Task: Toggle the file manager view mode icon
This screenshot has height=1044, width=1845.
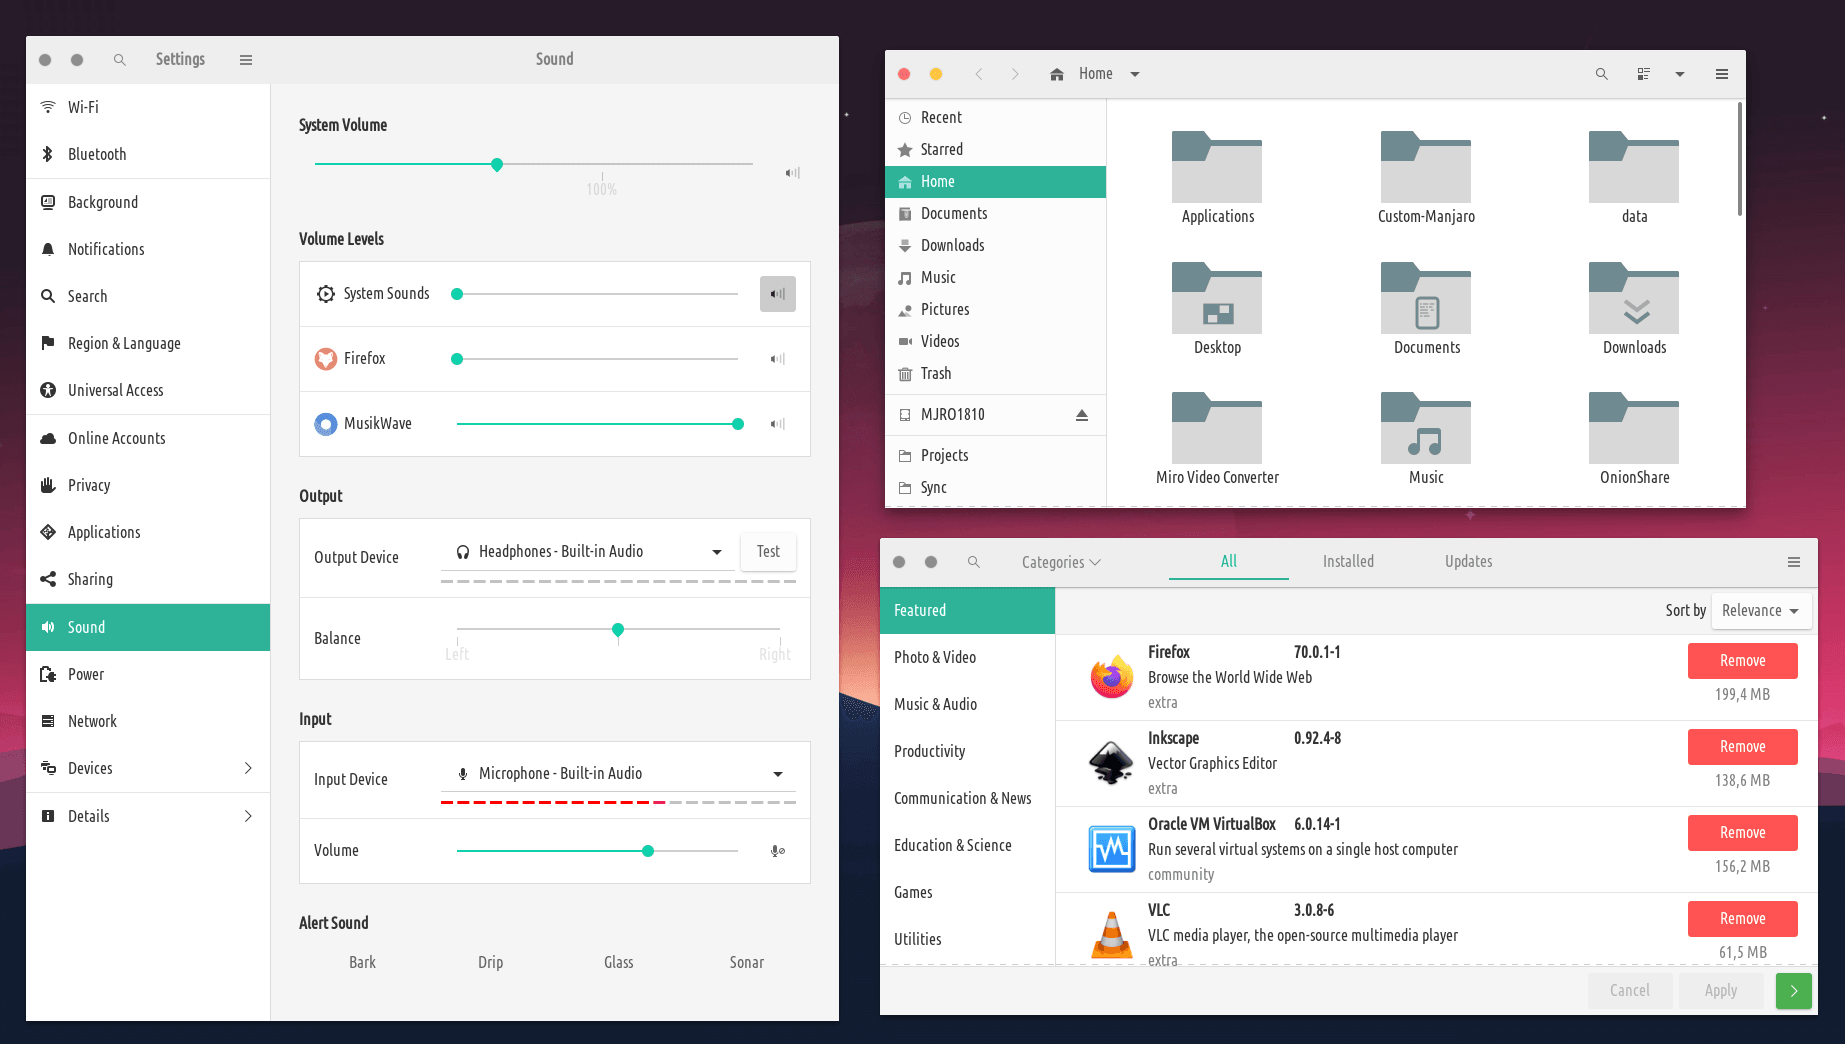Action: coord(1643,74)
